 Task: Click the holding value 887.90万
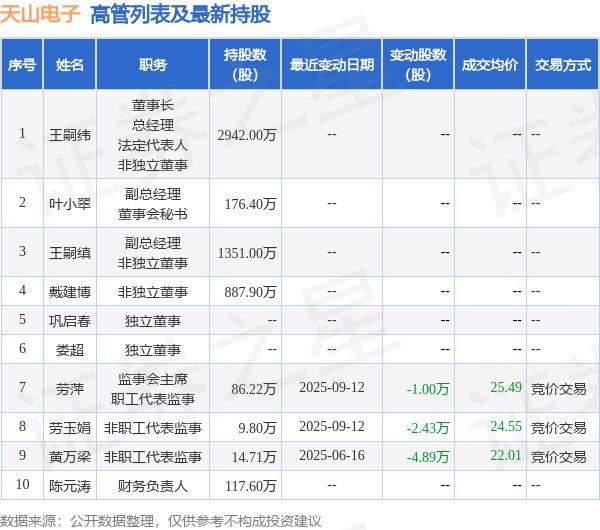250,292
